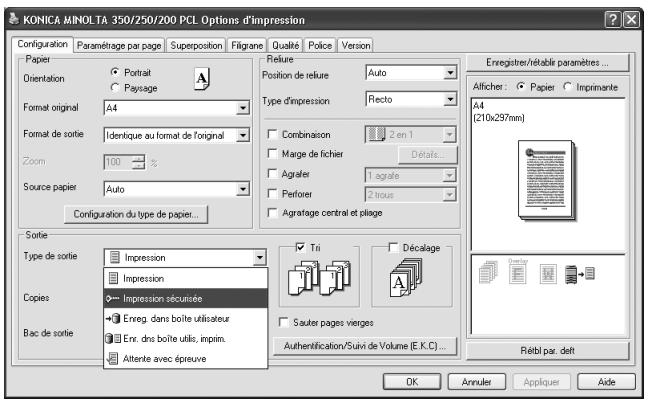Open the 1 agrafe dropdown
Image resolution: width=648 pixels, height=400 pixels.
click(x=449, y=176)
